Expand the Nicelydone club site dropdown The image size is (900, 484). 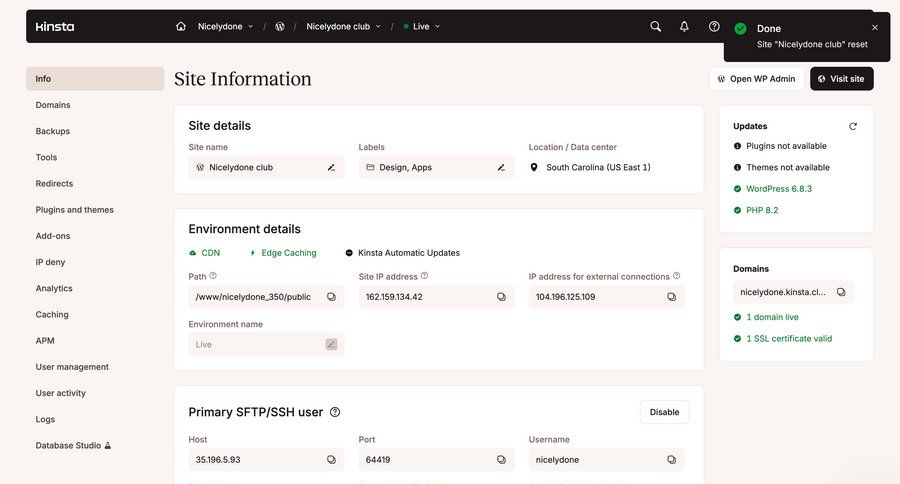coord(343,26)
